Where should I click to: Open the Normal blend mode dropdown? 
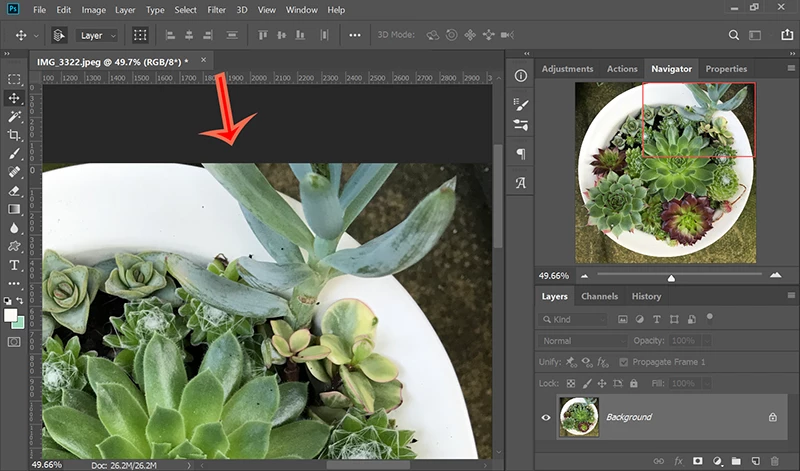point(582,340)
